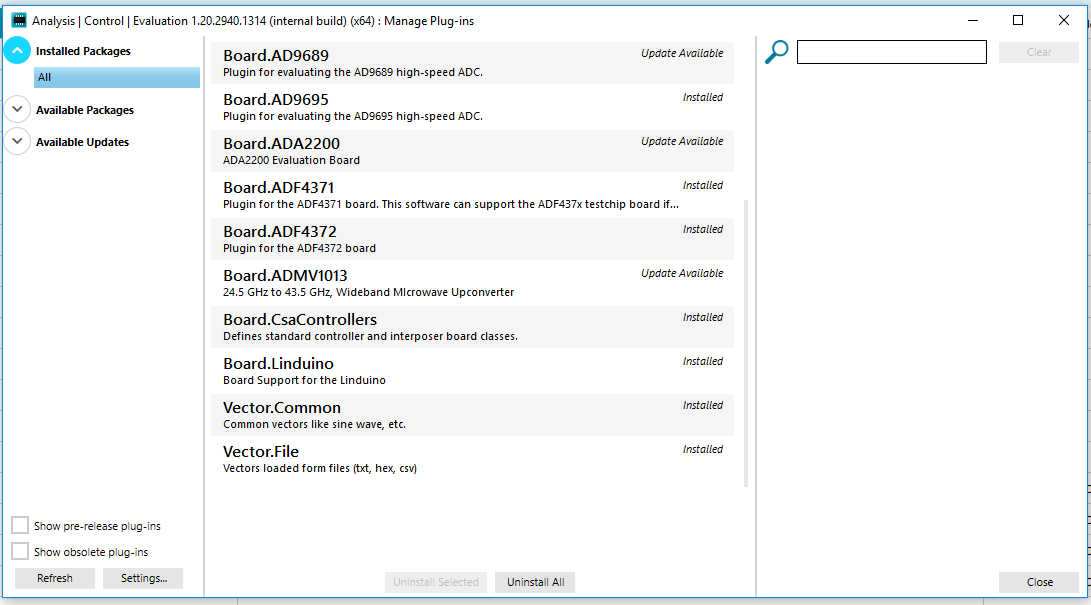Select the Vector.Common package
Screen dimensions: 1091x605
click(472, 415)
